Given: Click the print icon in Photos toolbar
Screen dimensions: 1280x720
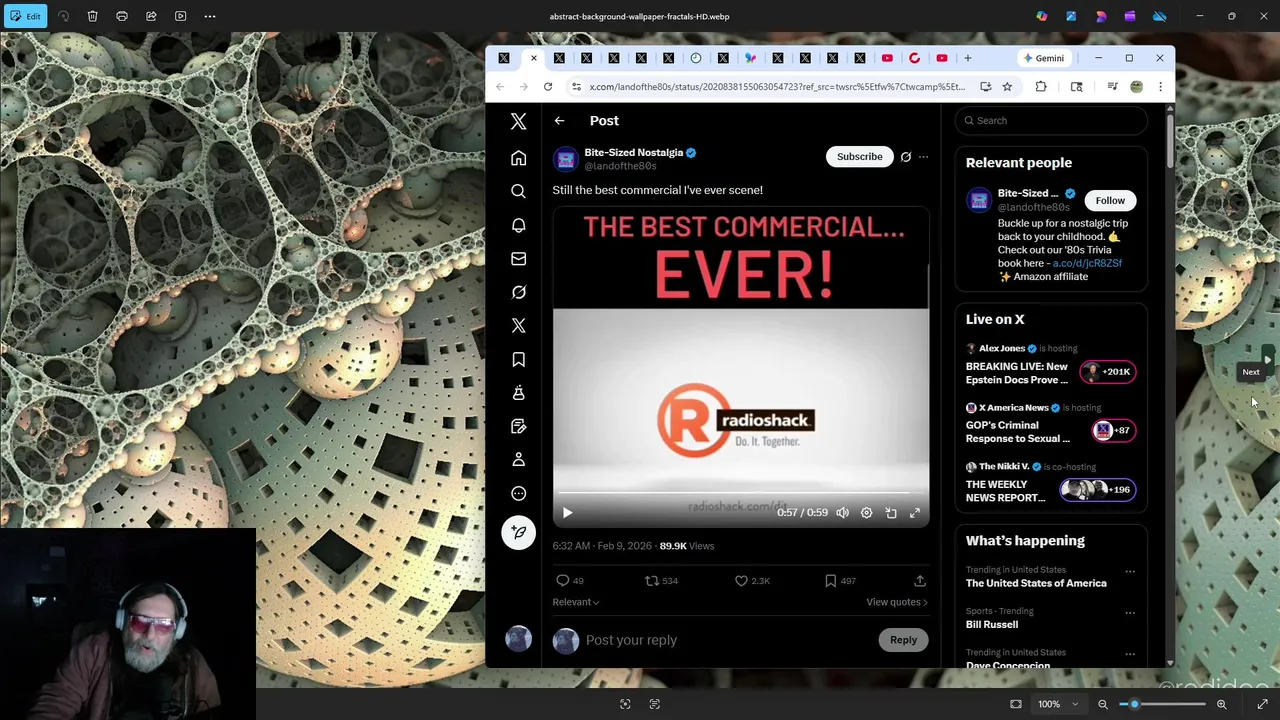Looking at the screenshot, I should [x=122, y=16].
